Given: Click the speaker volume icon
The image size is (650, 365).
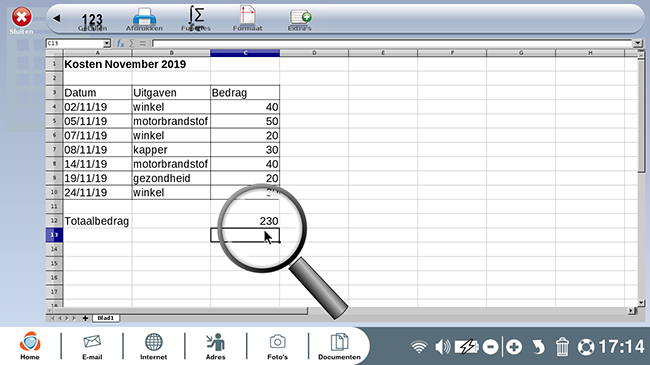Looking at the screenshot, I should click(x=442, y=347).
